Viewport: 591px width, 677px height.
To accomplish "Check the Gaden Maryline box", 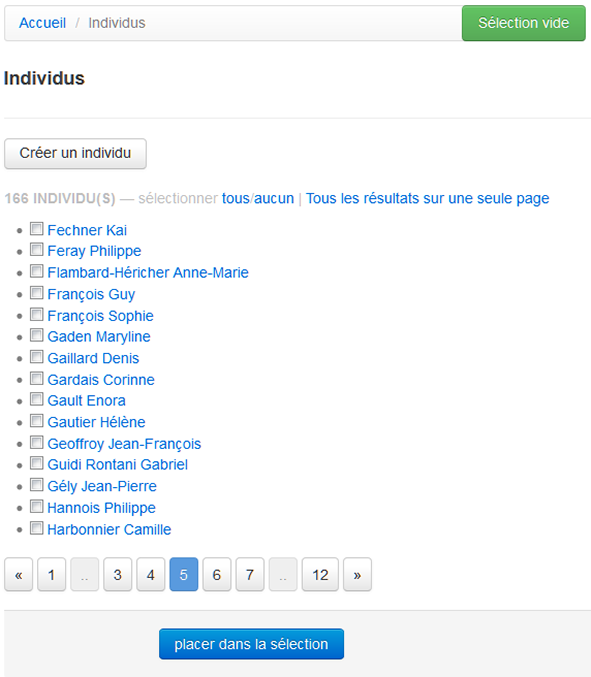I will coord(37,335).
